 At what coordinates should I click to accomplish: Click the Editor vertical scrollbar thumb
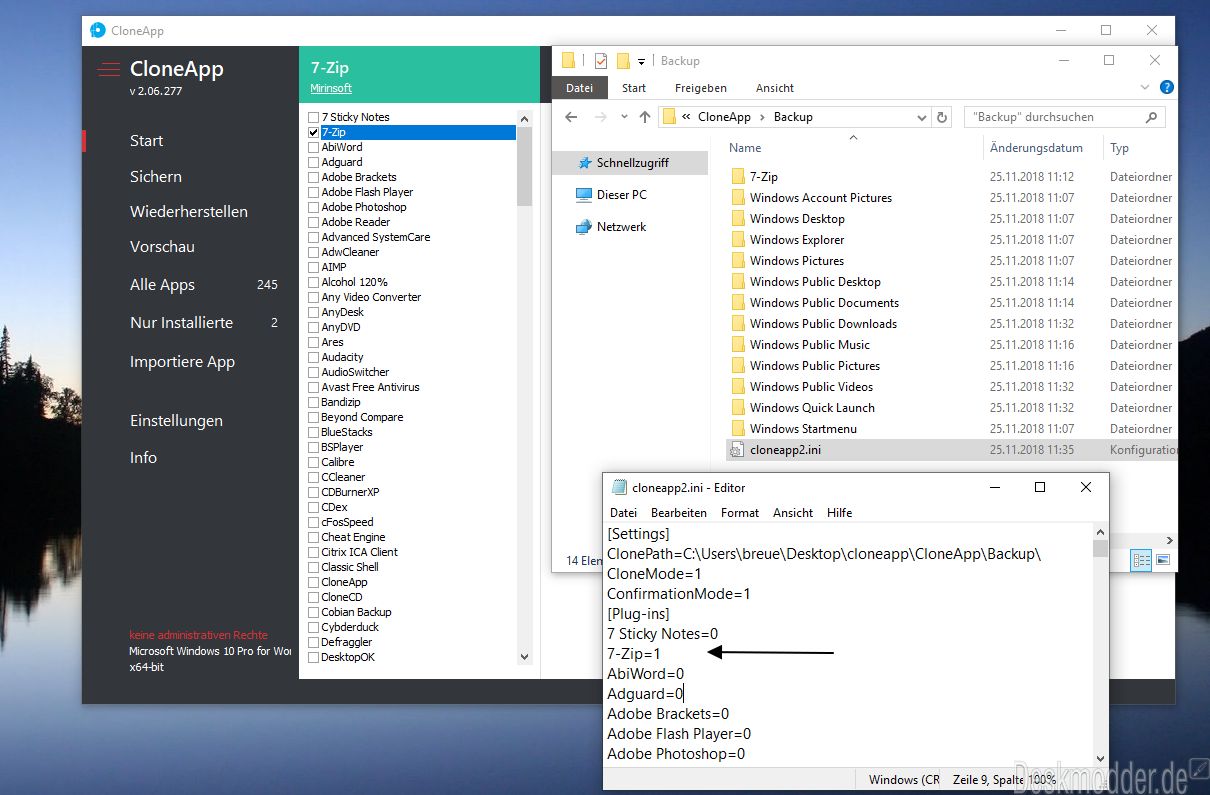tap(1100, 549)
